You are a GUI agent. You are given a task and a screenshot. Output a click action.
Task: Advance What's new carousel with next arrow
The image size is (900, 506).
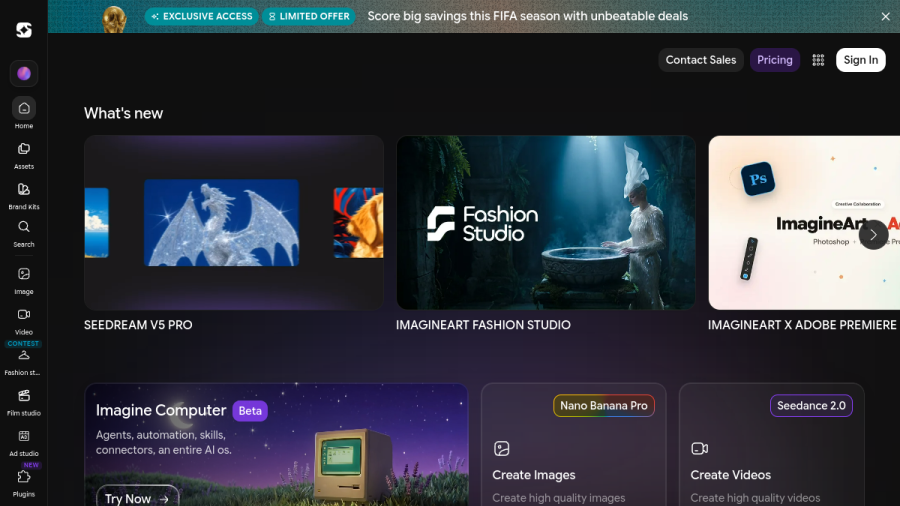pos(873,235)
